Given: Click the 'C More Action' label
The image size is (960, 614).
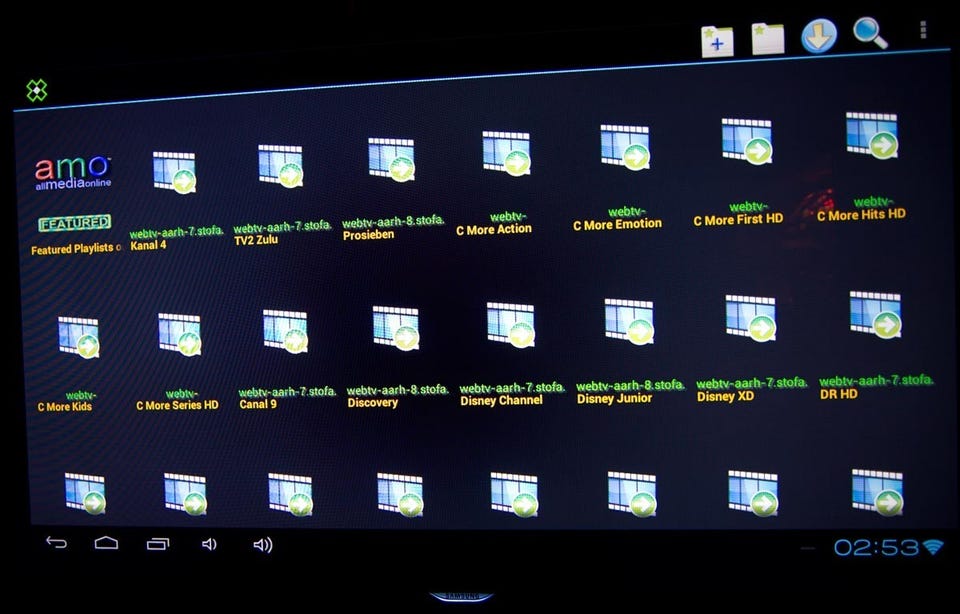Looking at the screenshot, I should [493, 230].
